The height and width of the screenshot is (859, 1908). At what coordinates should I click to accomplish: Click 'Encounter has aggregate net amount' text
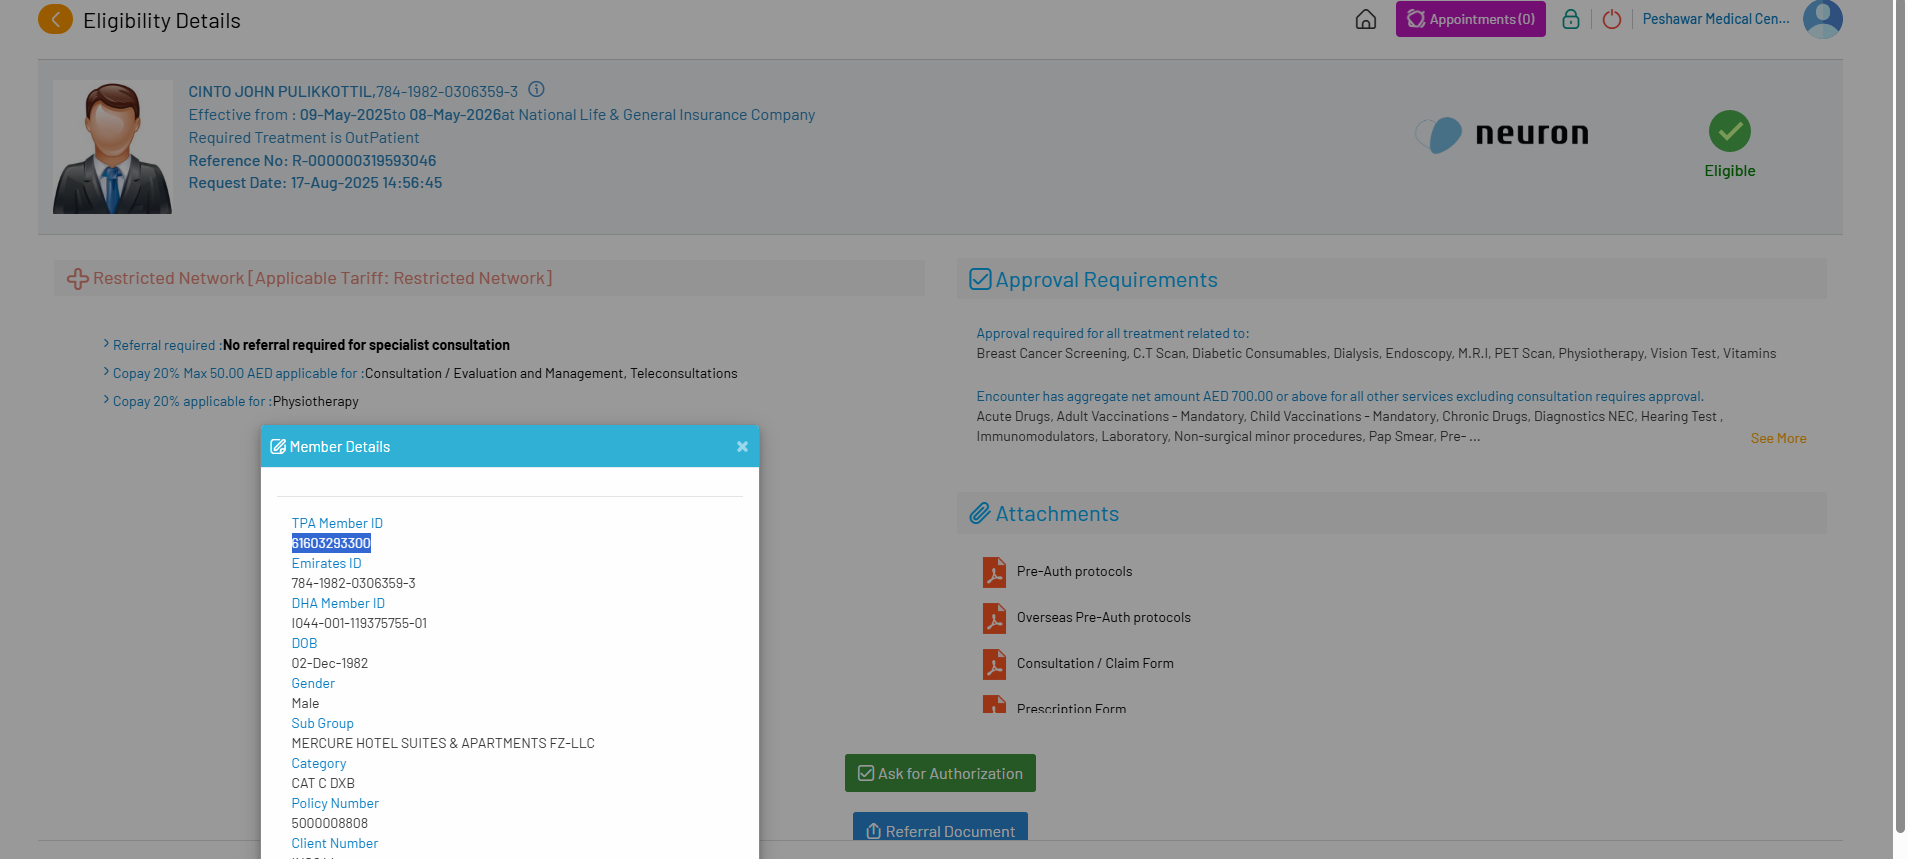point(1340,396)
